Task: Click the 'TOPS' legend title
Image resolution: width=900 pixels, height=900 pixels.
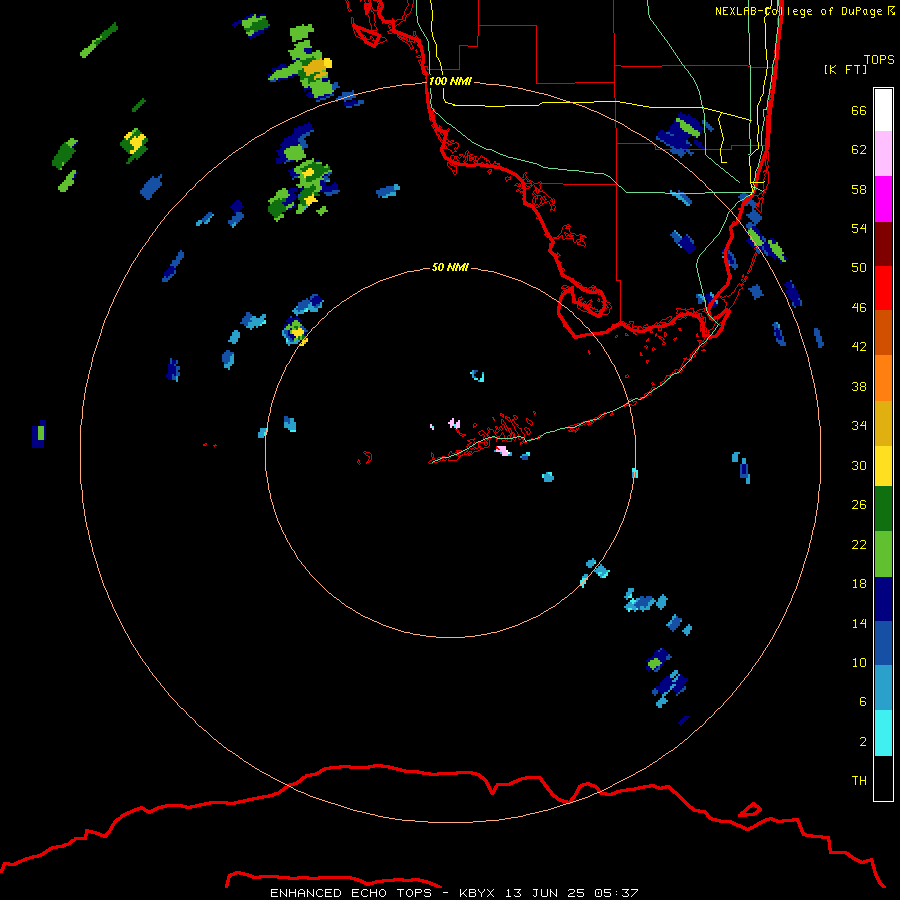Action: (x=879, y=59)
